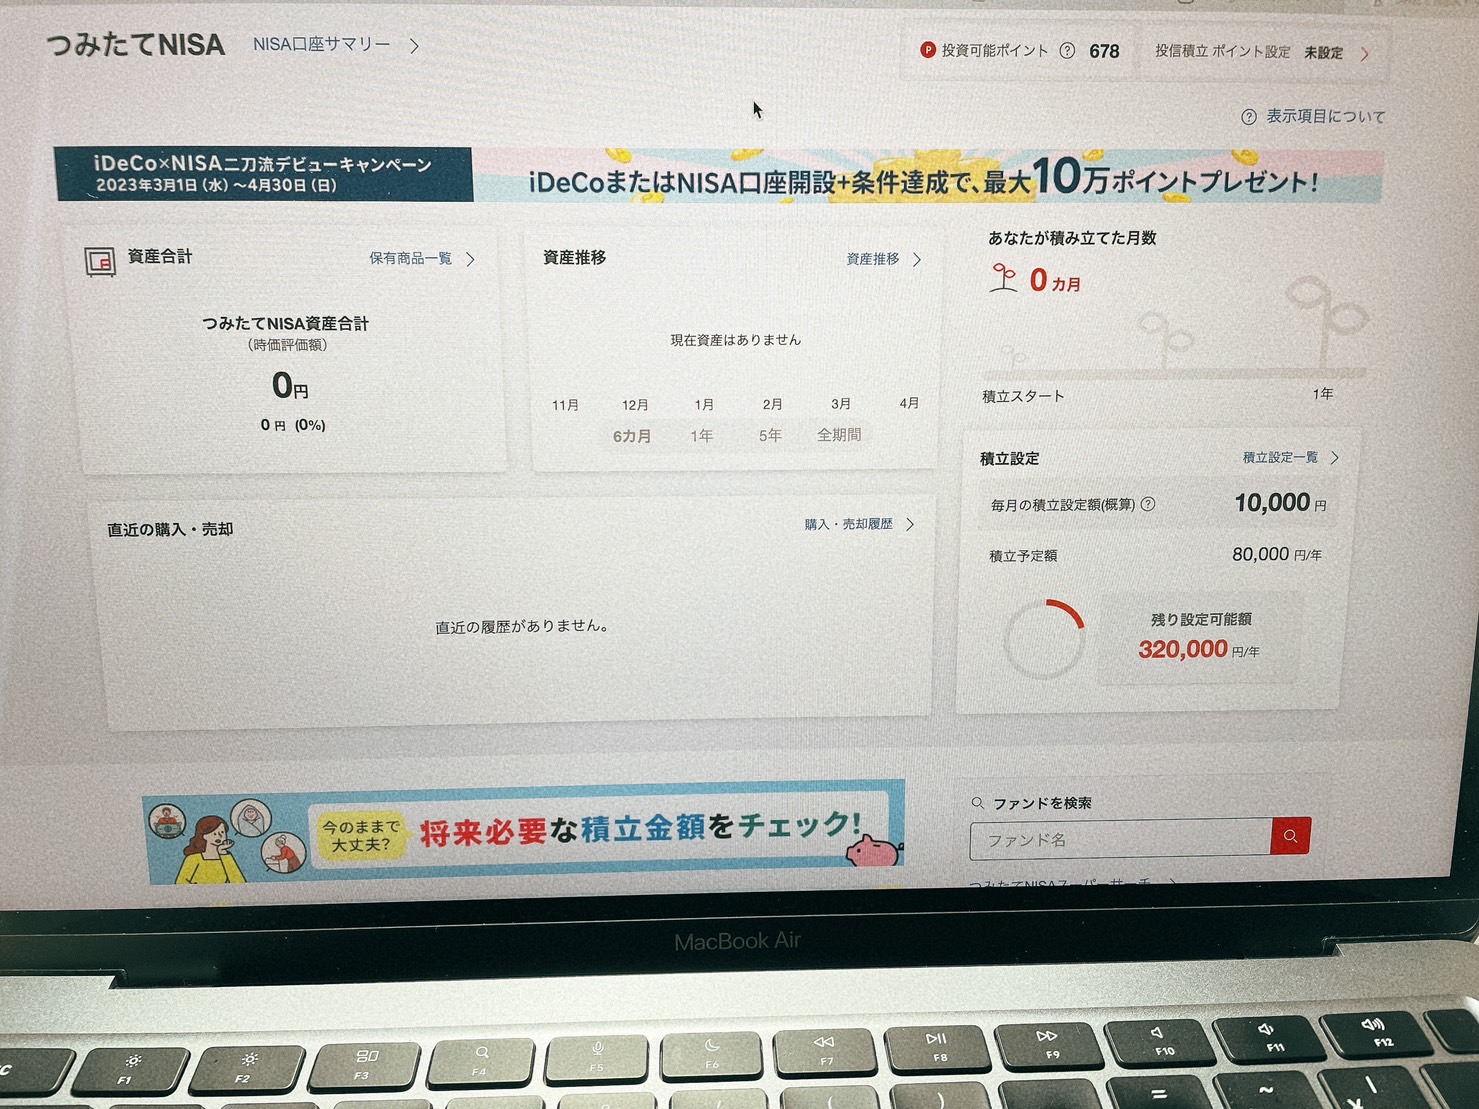Viewport: 1479px width, 1109px height.
Task: Select the 1年 period tab
Action: coord(701,436)
